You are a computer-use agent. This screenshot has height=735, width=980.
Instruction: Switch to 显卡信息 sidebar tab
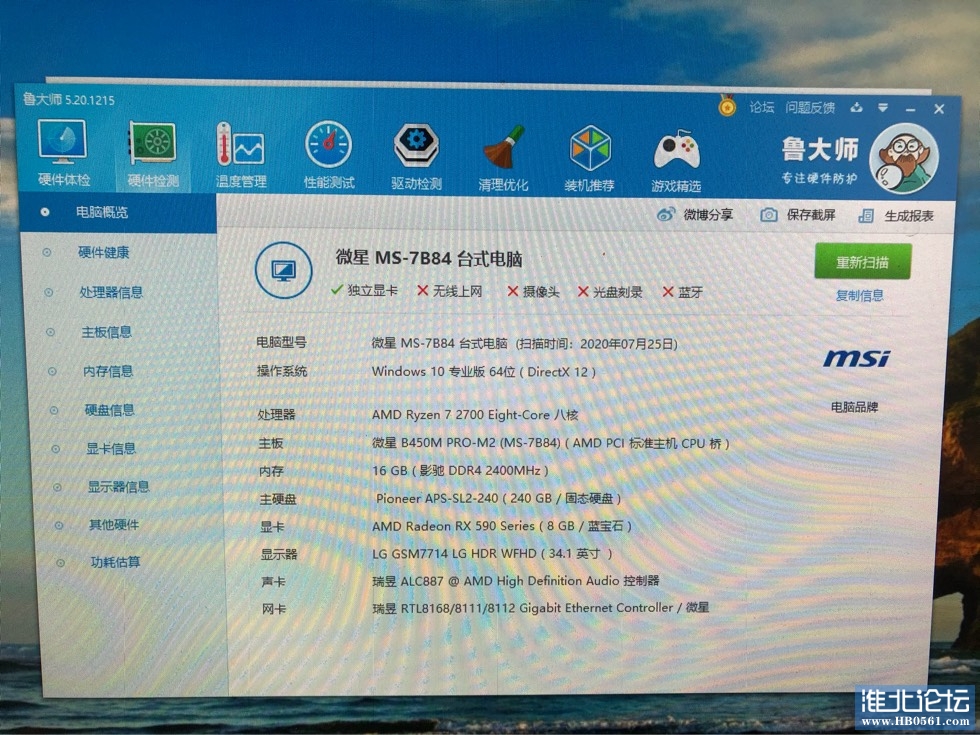pyautogui.click(x=110, y=448)
